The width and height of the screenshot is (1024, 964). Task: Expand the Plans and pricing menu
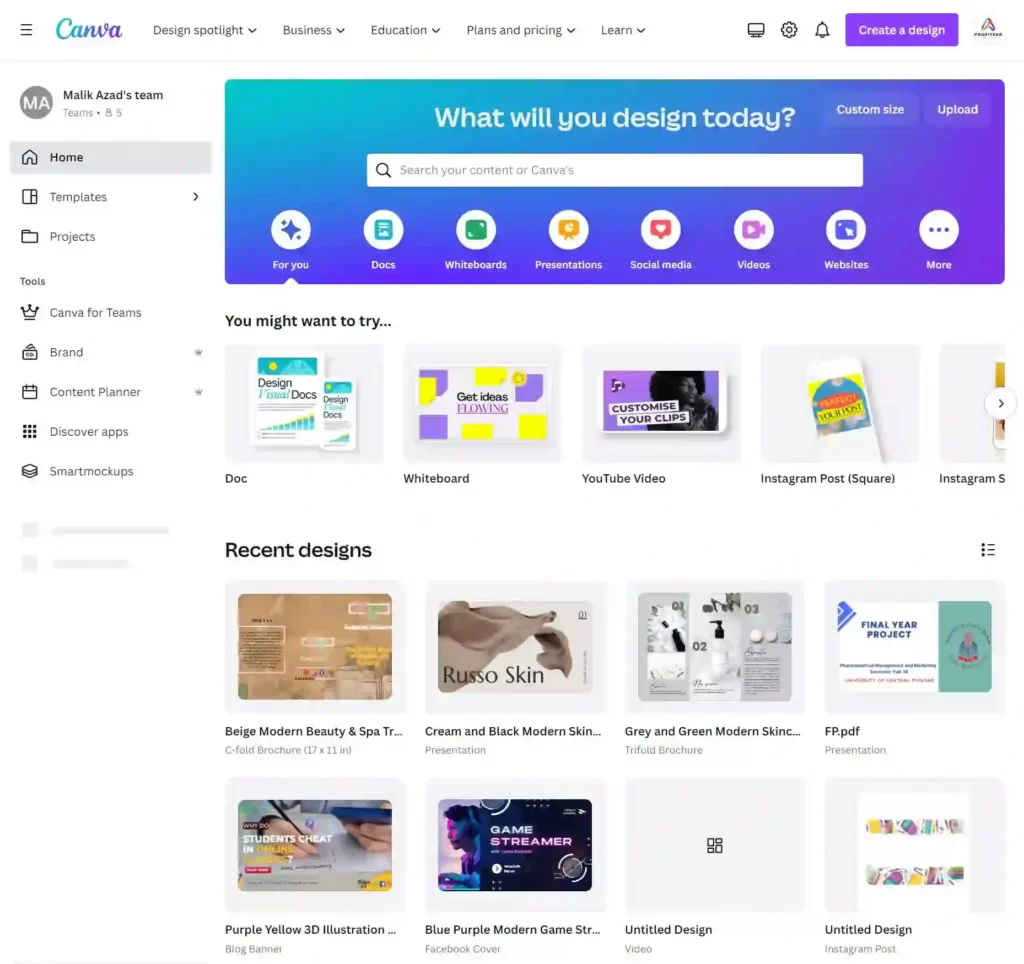click(520, 30)
